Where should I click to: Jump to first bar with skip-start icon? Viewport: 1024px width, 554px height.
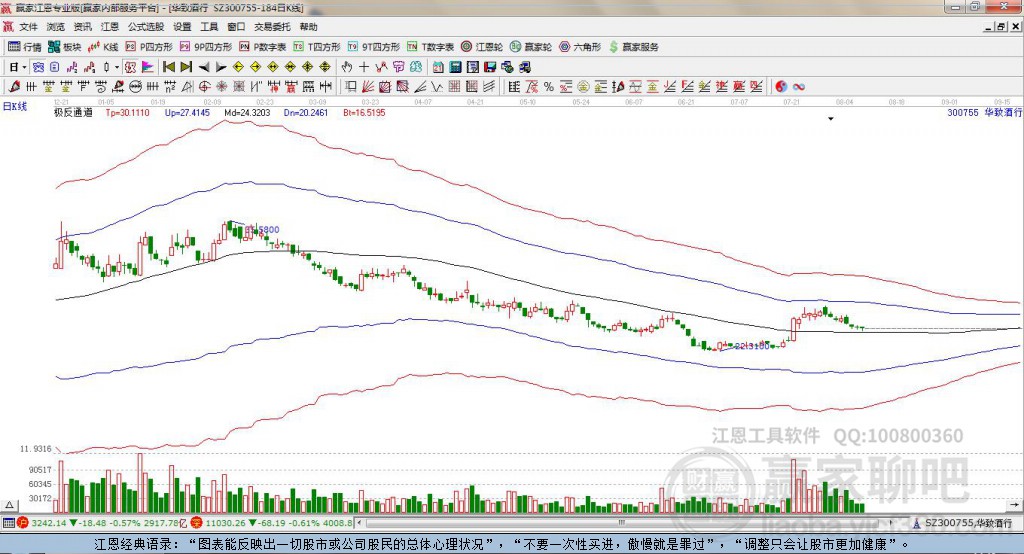(x=169, y=67)
